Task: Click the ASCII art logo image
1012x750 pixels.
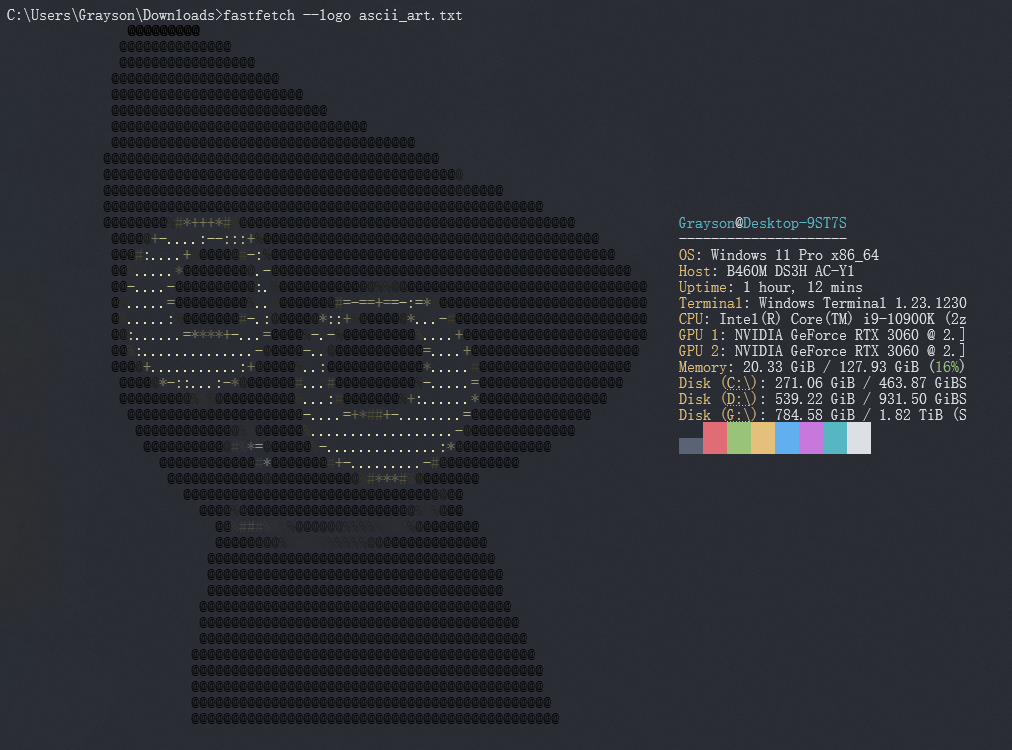Action: click(376, 374)
